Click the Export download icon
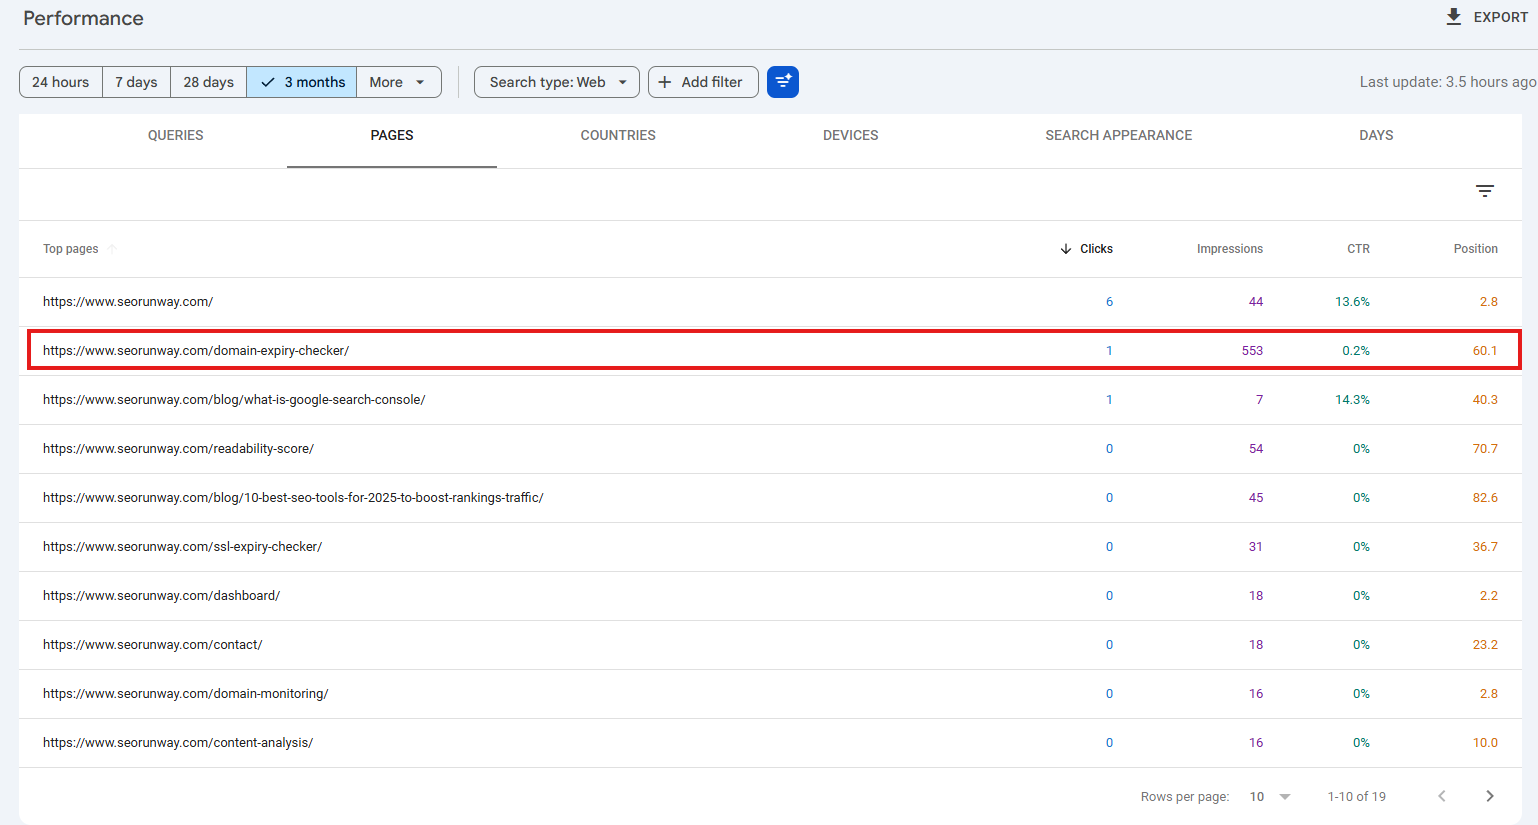1538x825 pixels. click(x=1454, y=17)
